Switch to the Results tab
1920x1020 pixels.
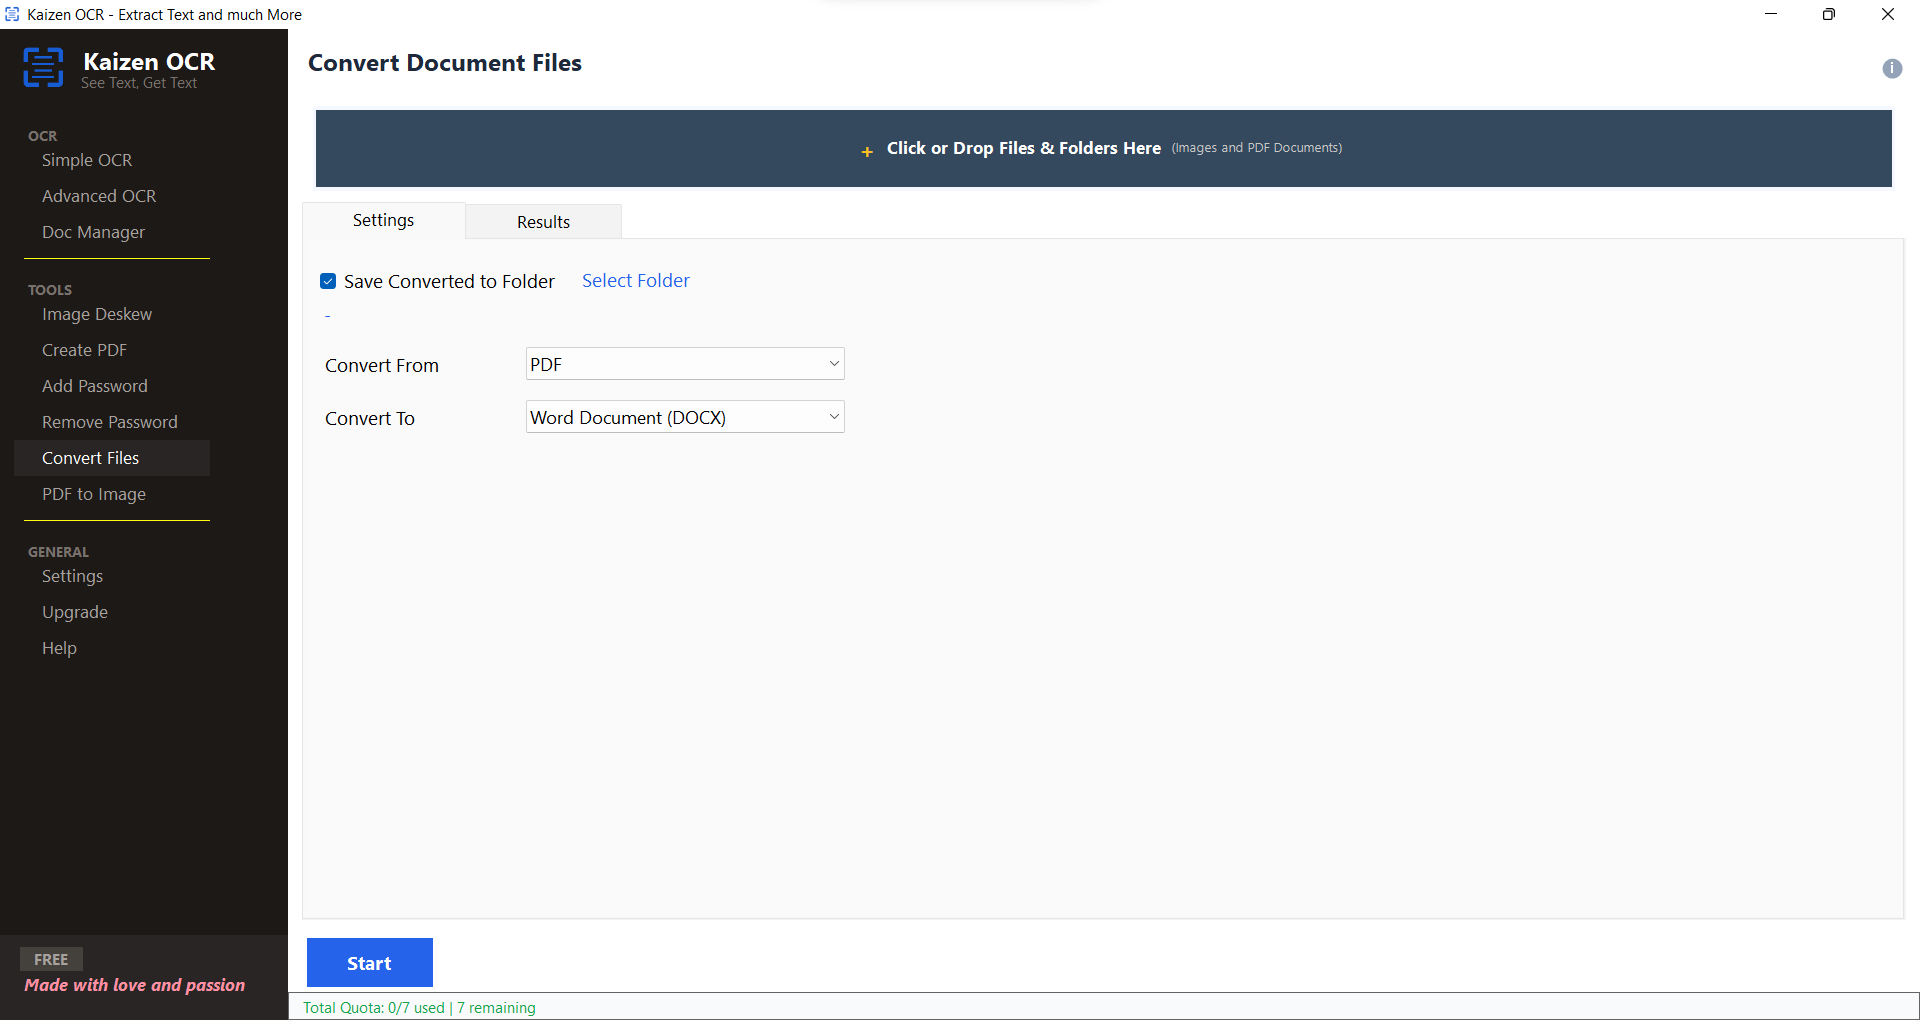point(543,221)
